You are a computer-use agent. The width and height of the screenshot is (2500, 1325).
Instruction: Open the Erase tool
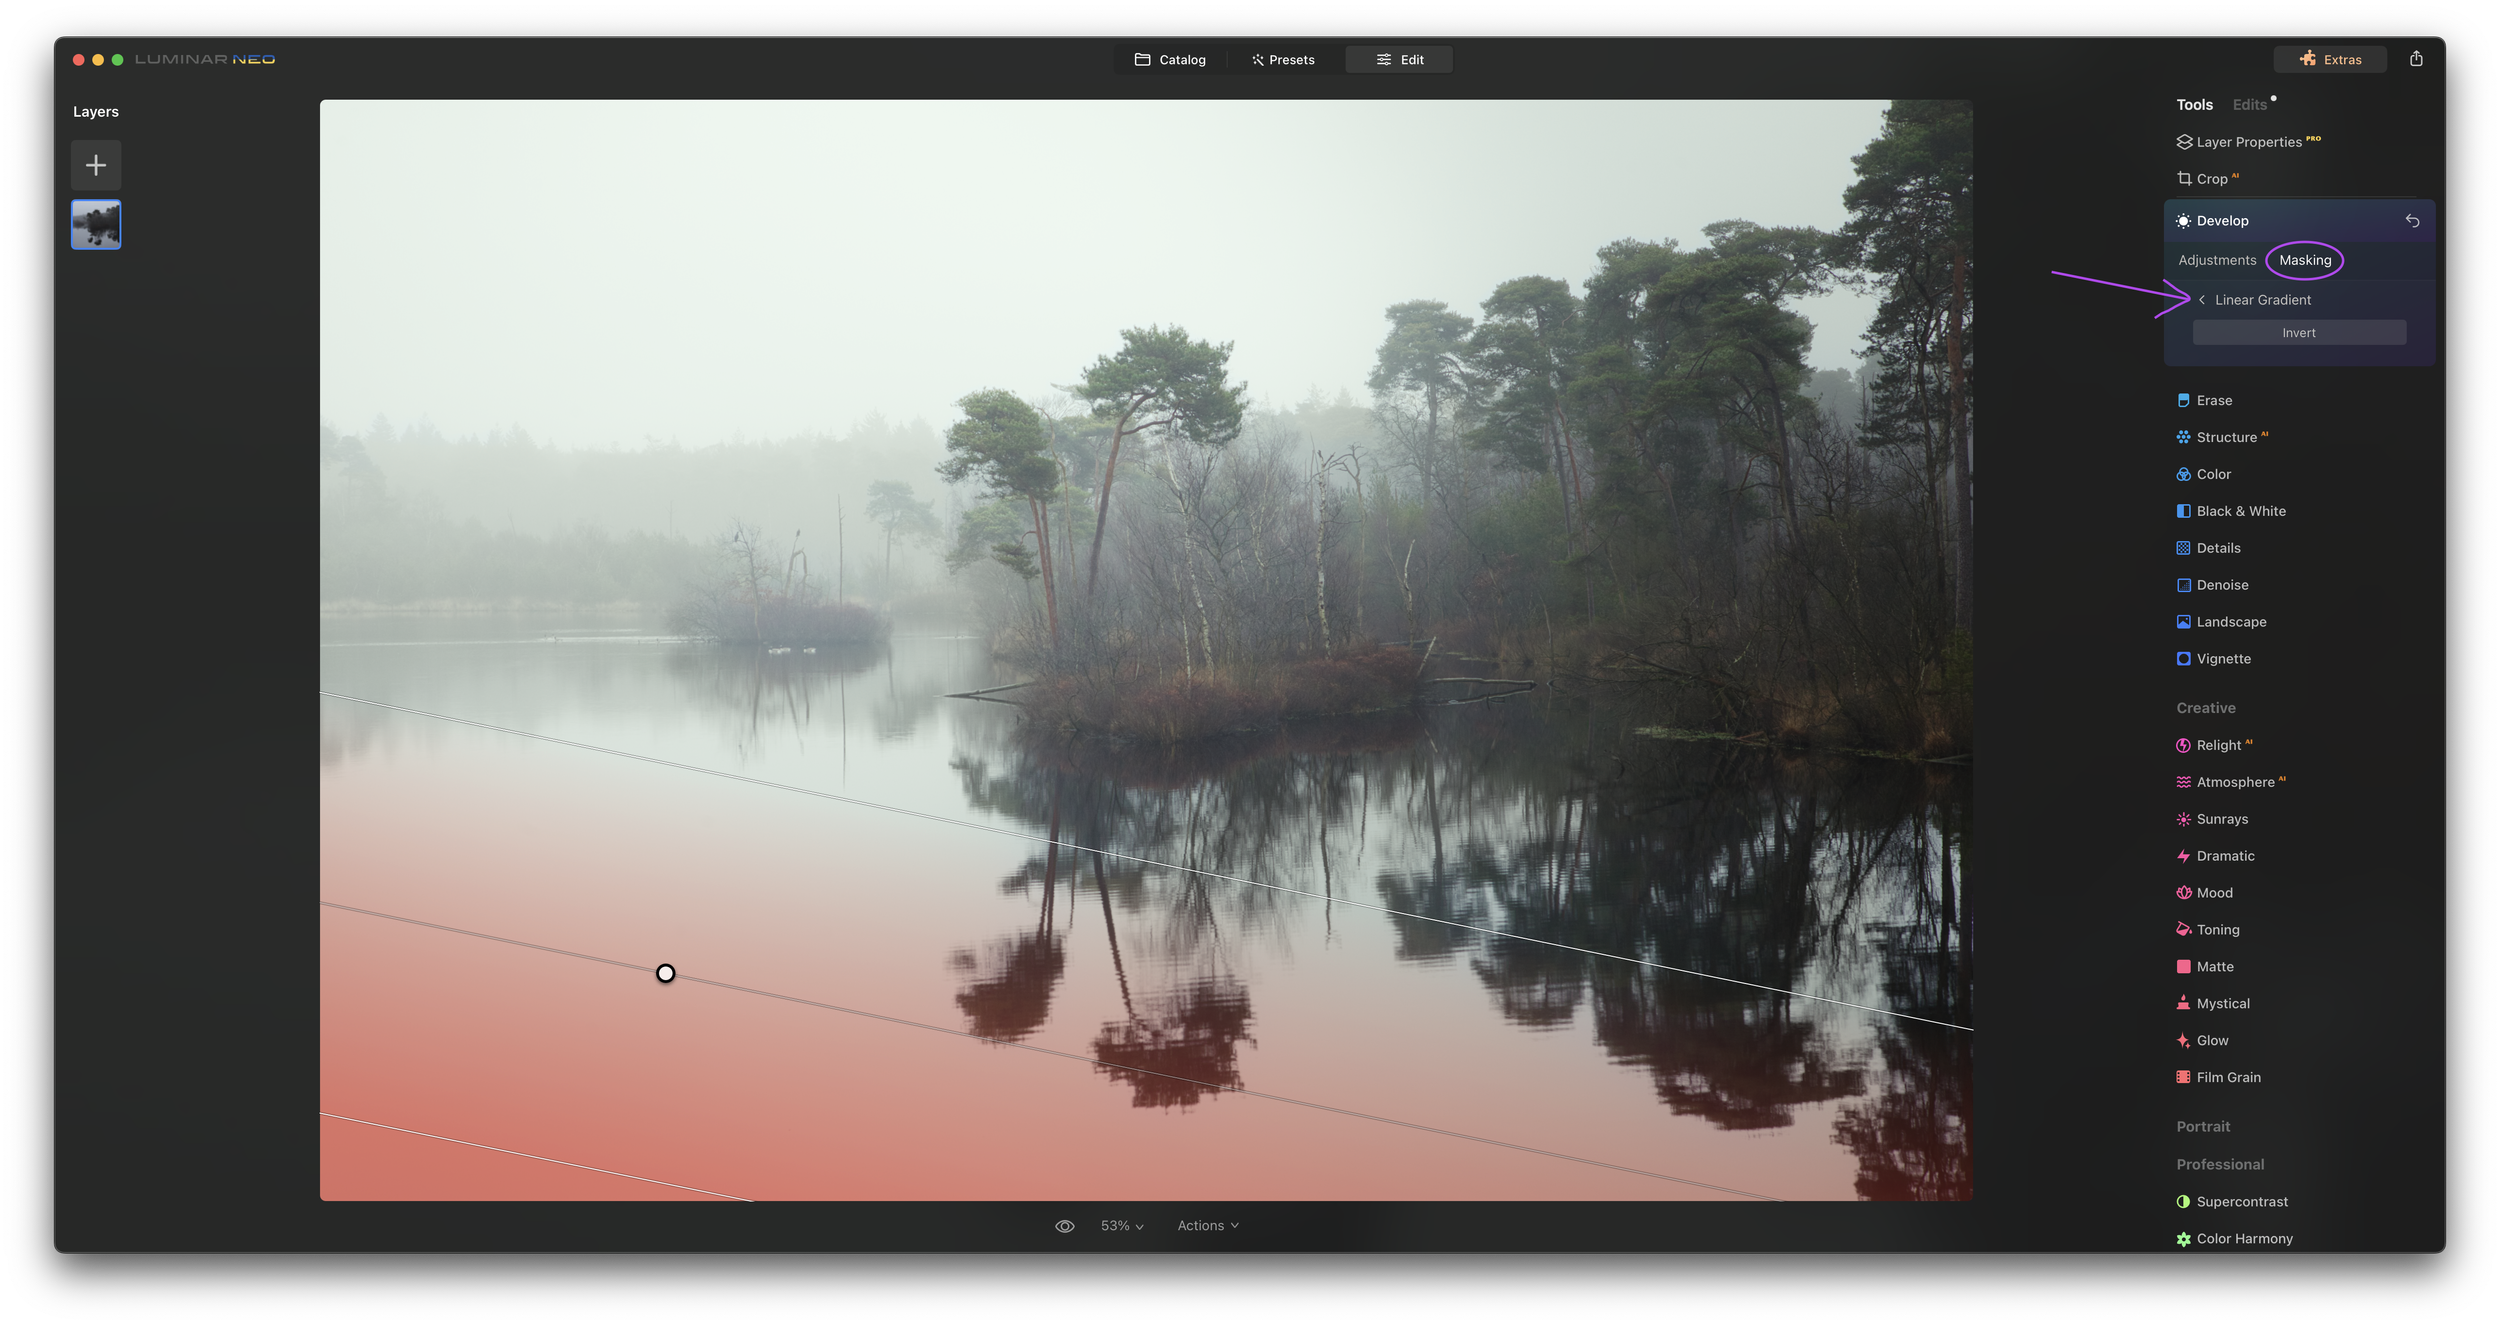2213,400
